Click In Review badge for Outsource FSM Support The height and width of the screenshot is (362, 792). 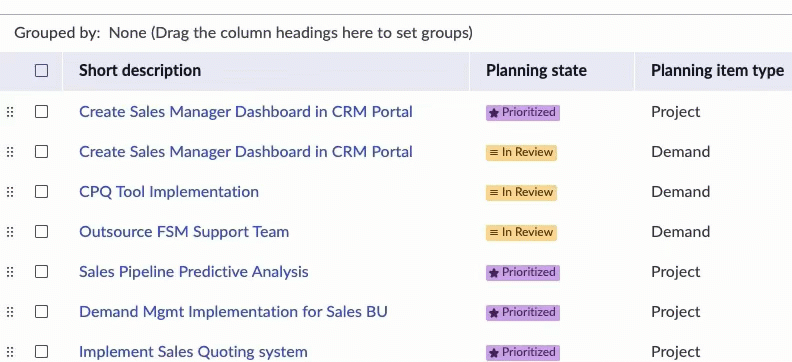tap(521, 232)
